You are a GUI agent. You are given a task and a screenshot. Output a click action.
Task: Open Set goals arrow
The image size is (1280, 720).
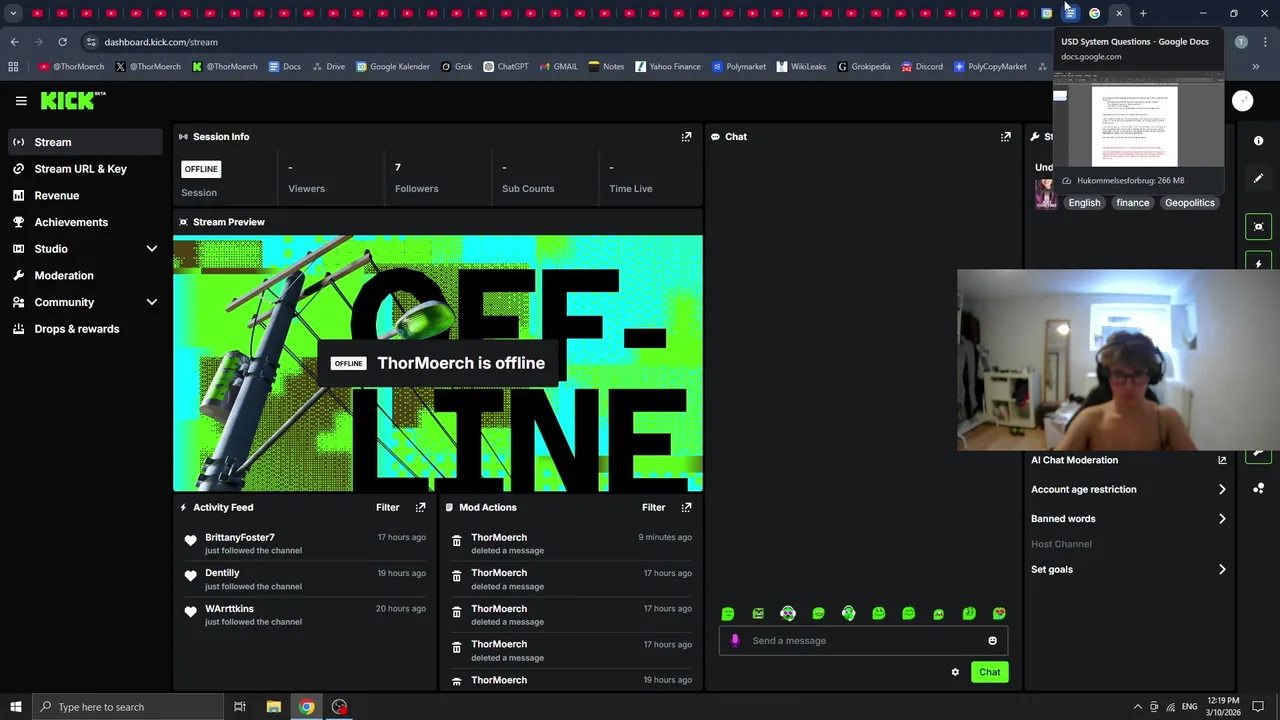1222,569
